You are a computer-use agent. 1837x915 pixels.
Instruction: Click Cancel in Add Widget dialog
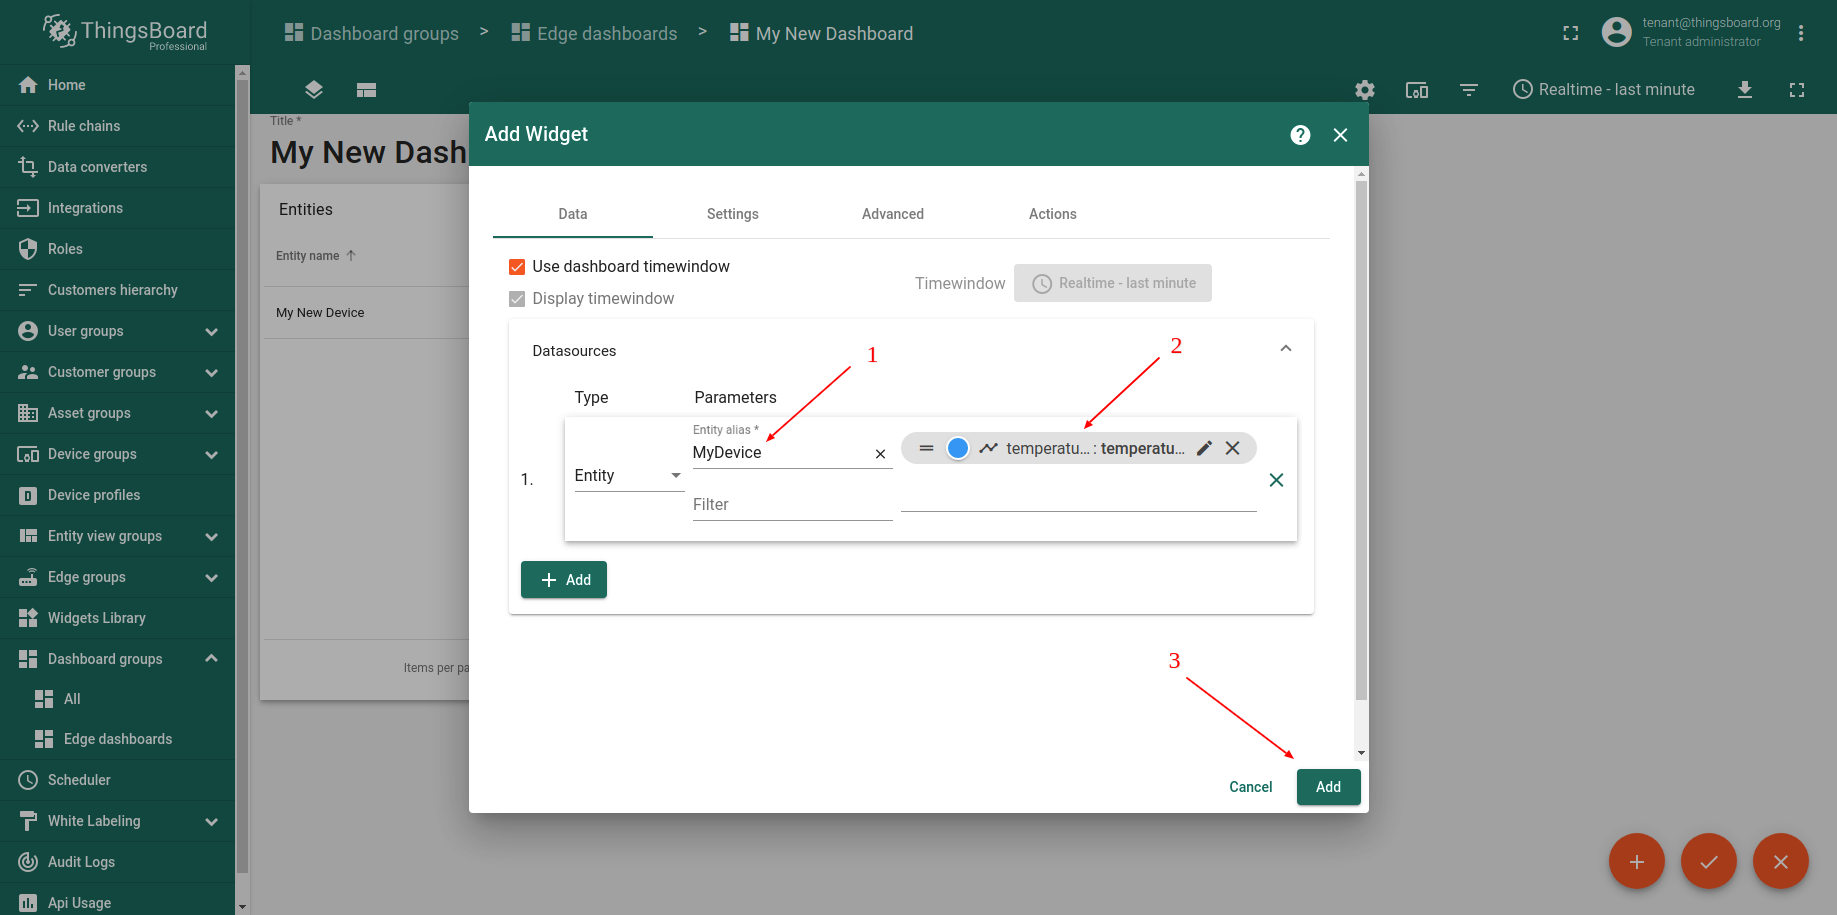pos(1251,787)
